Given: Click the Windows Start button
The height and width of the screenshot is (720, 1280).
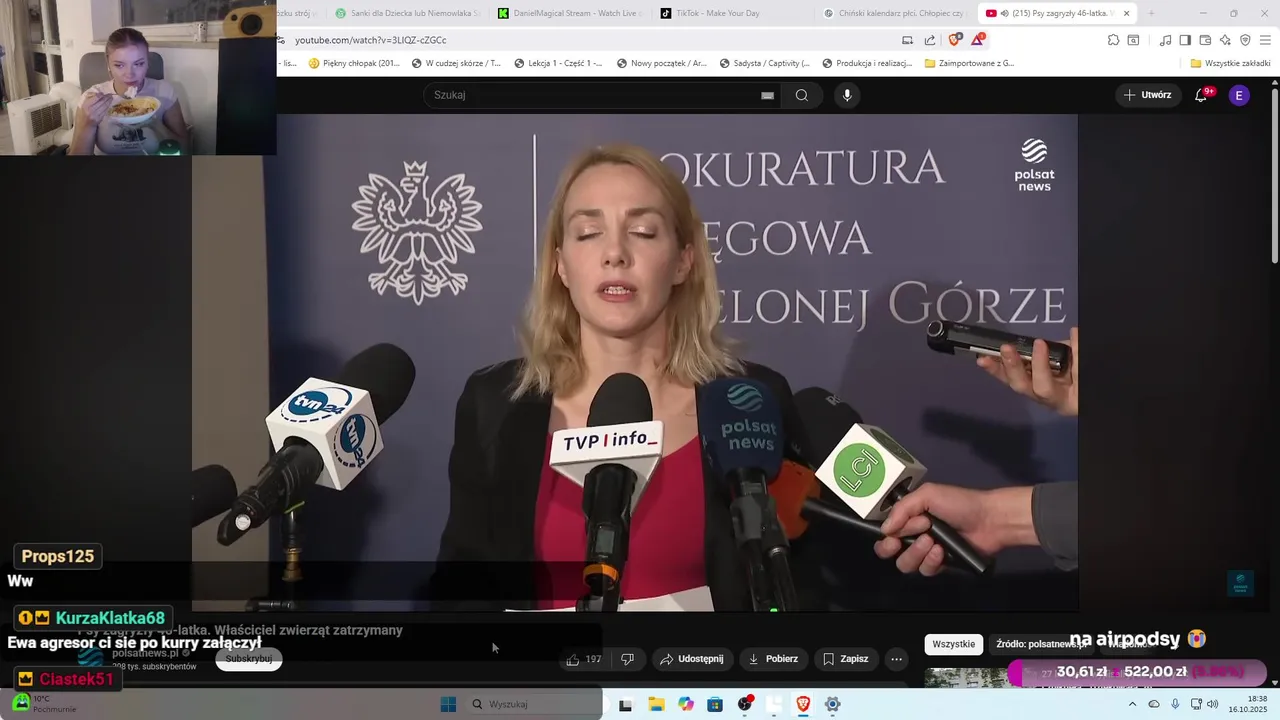Looking at the screenshot, I should coord(448,704).
